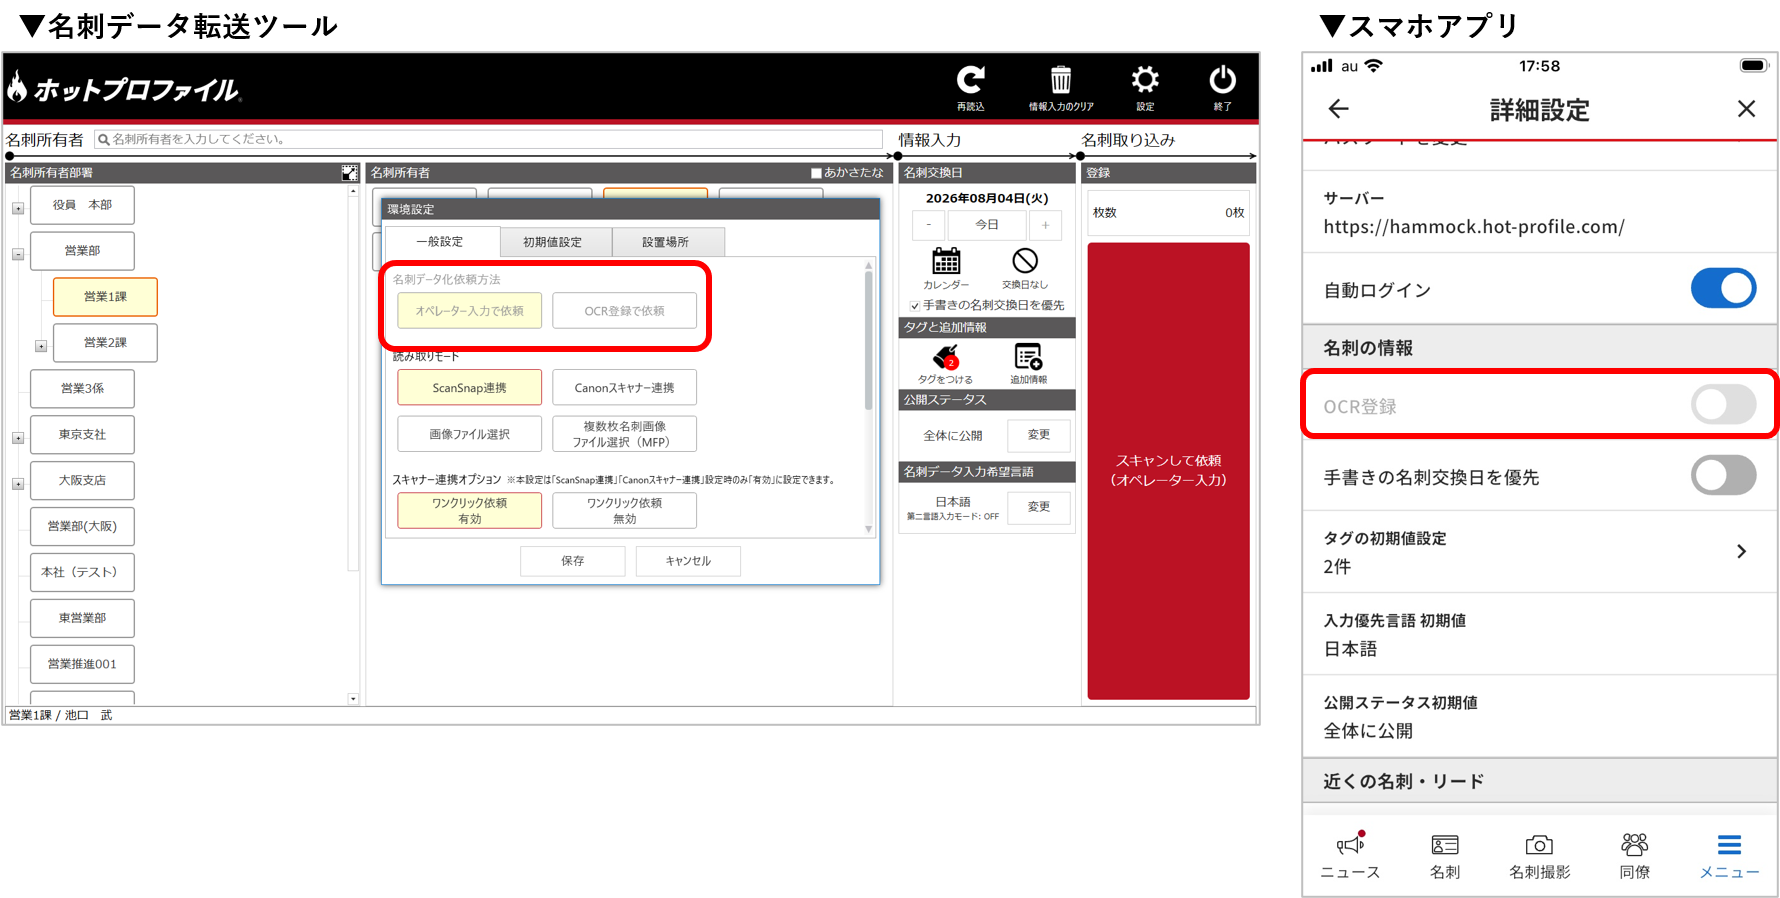Viewport: 1780px width, 898px height.
Task: Click the expand icon in 名刺所有者部署 header
Action: 350,173
